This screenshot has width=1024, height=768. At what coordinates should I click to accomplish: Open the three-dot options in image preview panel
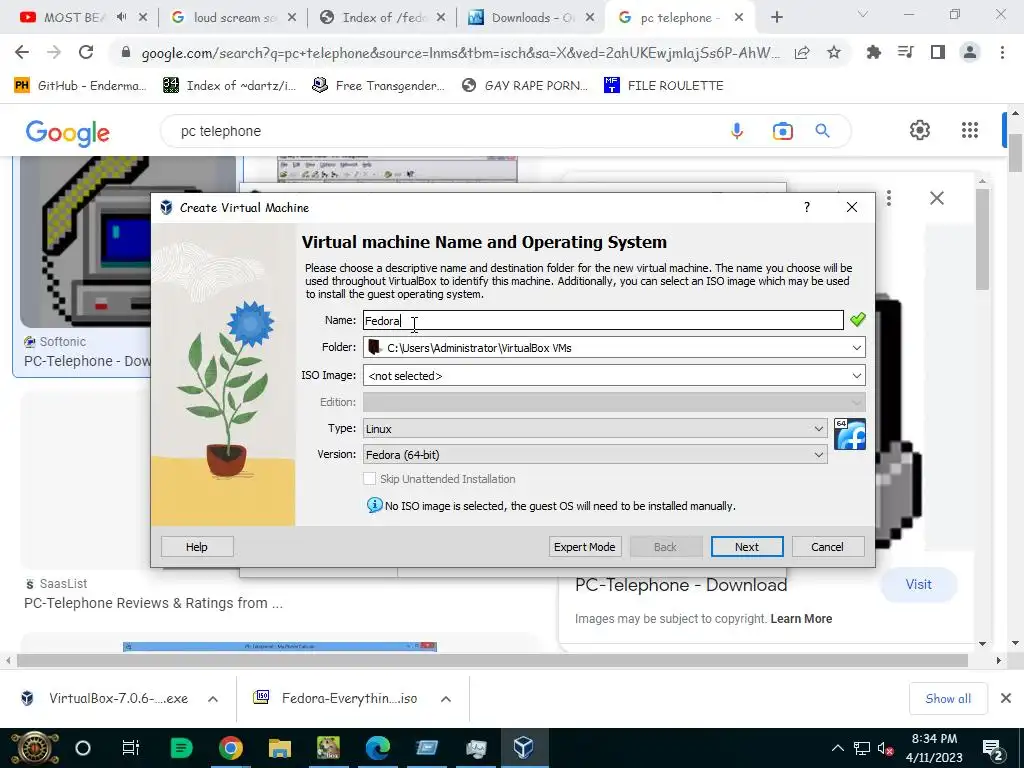(x=889, y=198)
